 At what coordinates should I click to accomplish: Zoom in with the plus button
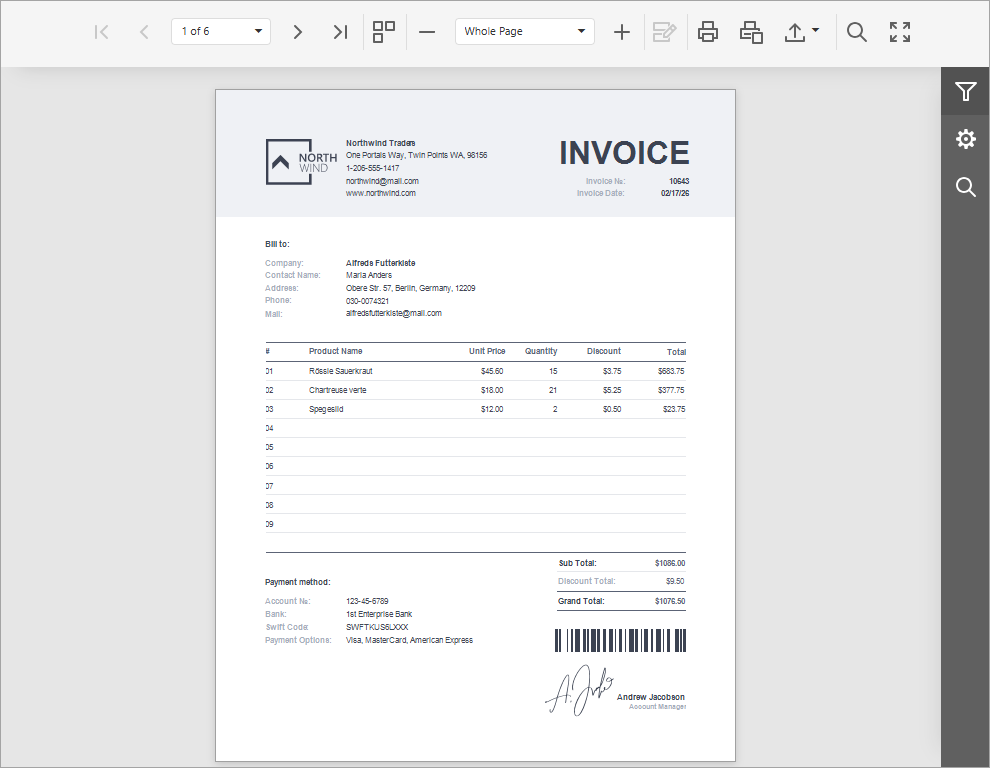622,32
